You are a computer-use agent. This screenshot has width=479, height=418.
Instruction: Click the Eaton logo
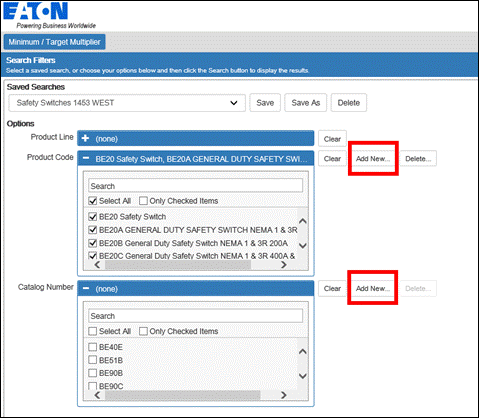tap(36, 11)
